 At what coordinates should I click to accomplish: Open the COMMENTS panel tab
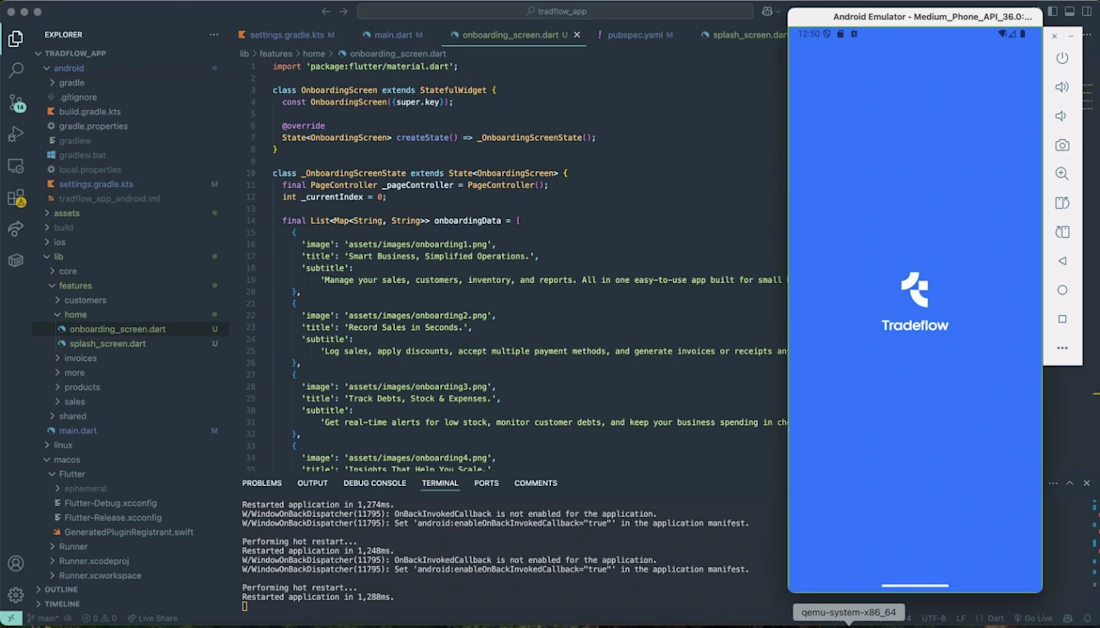coord(536,483)
